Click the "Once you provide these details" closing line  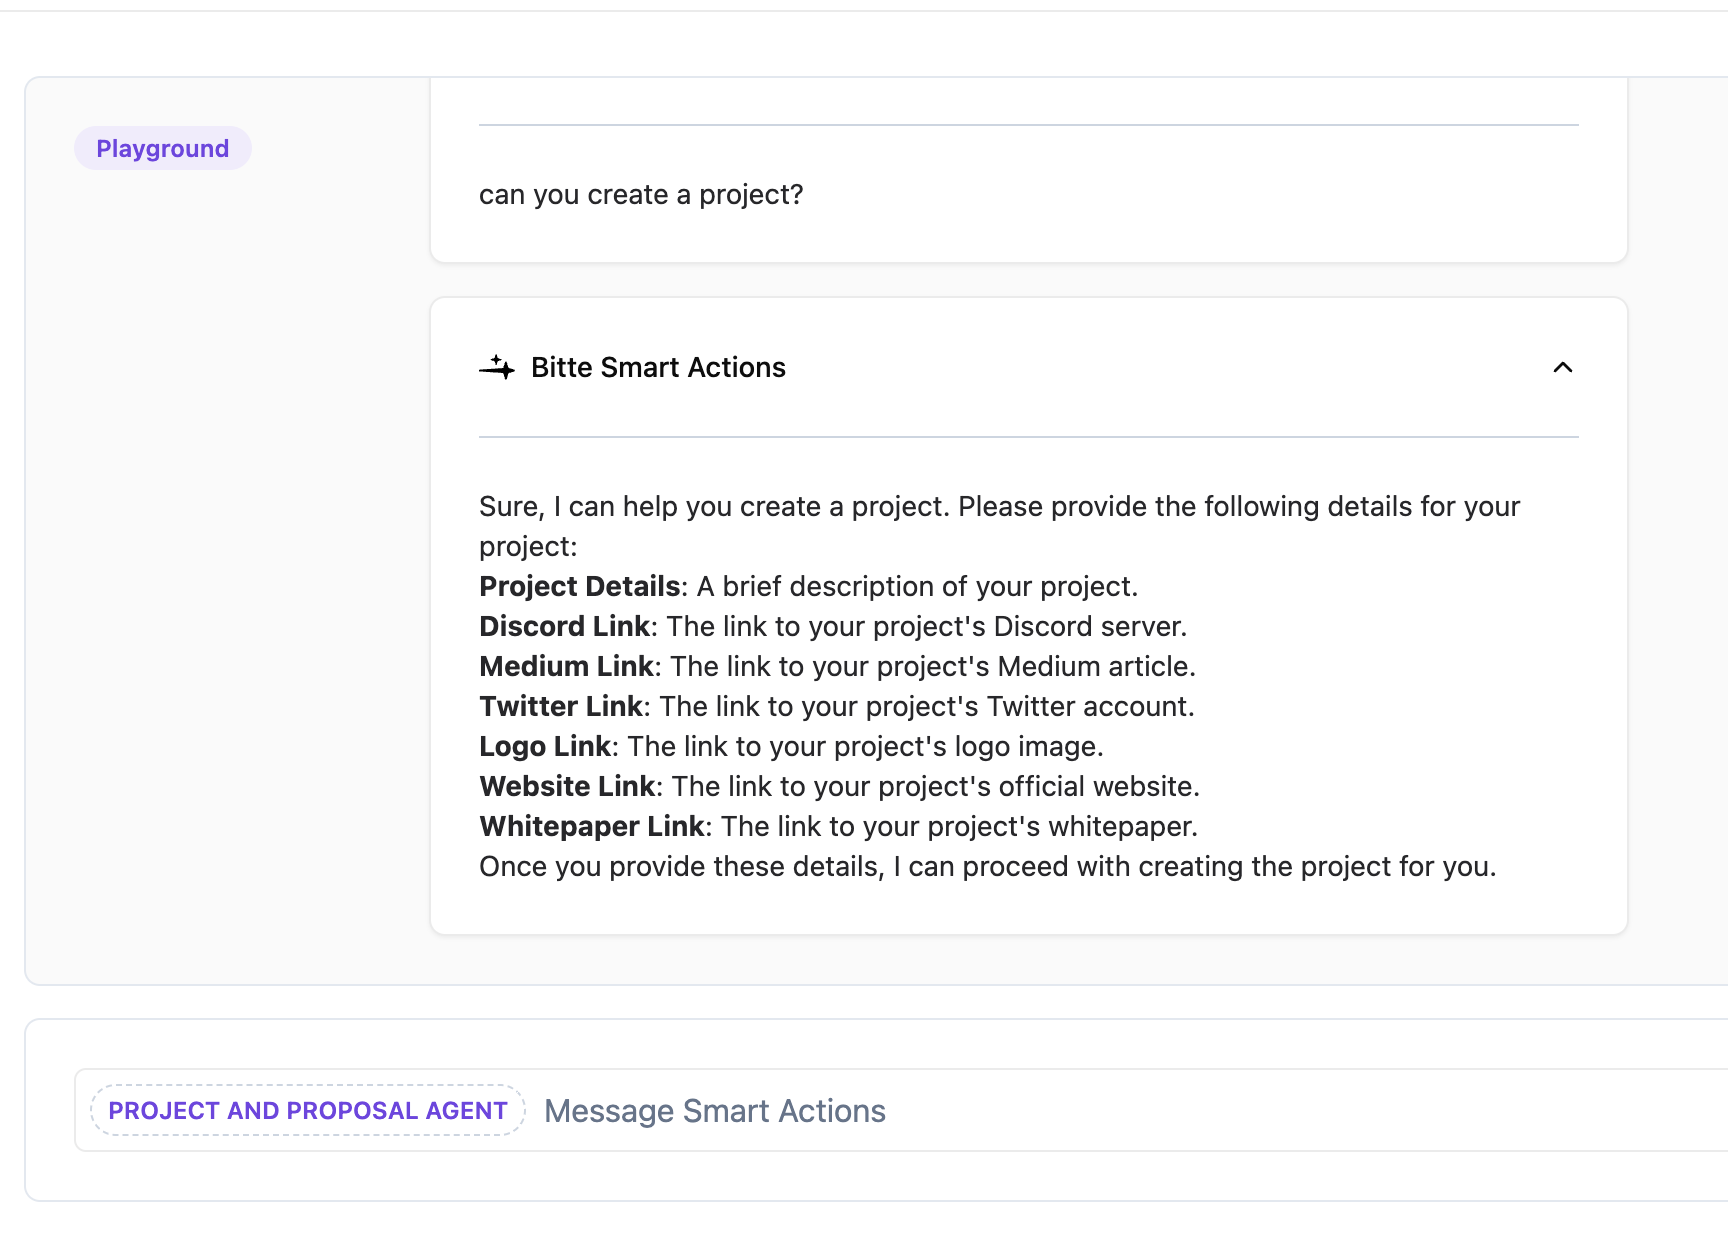(x=987, y=867)
